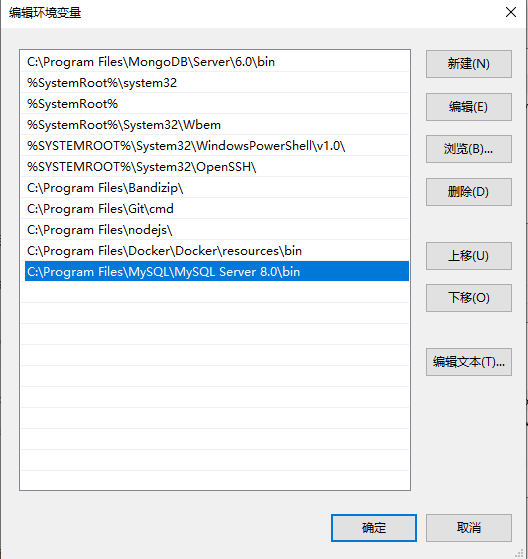528x559 pixels.
Task: Select the MongoDB\Server\6.0\bin path entry
Action: [215, 62]
